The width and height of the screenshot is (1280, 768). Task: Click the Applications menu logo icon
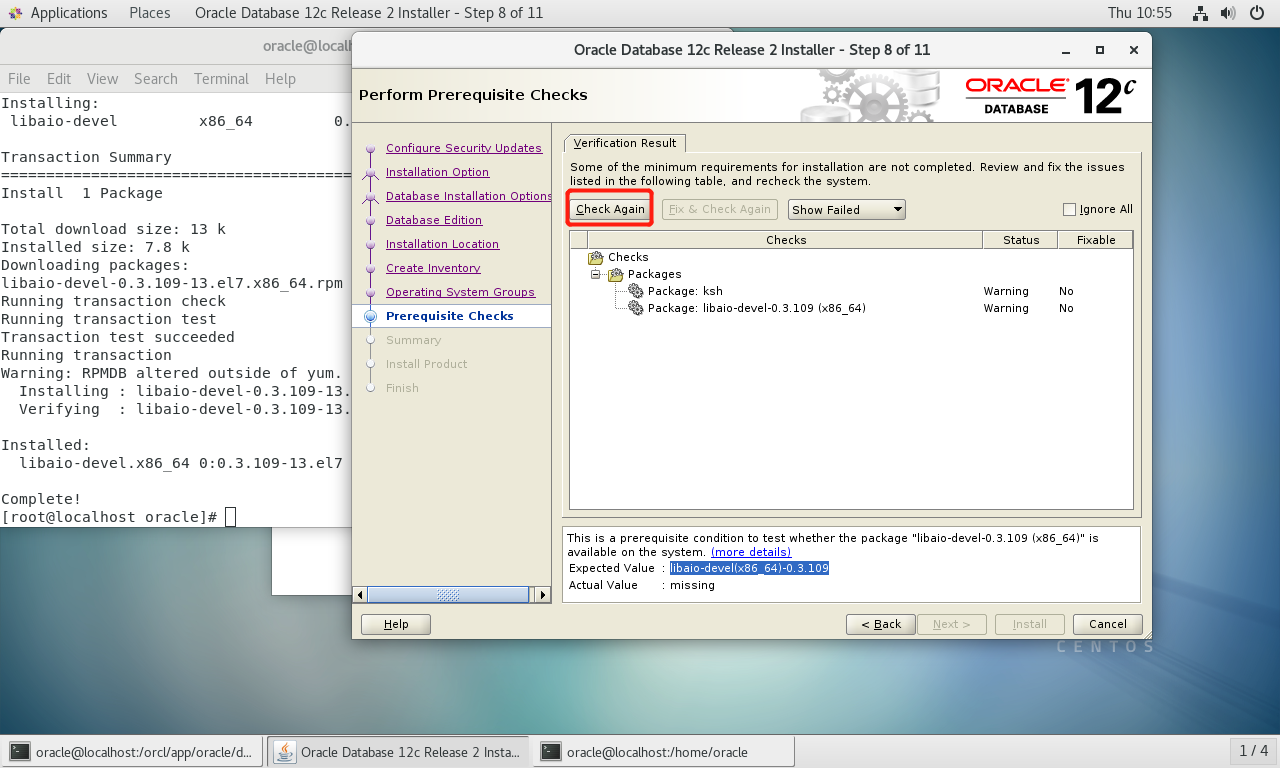pyautogui.click(x=15, y=13)
